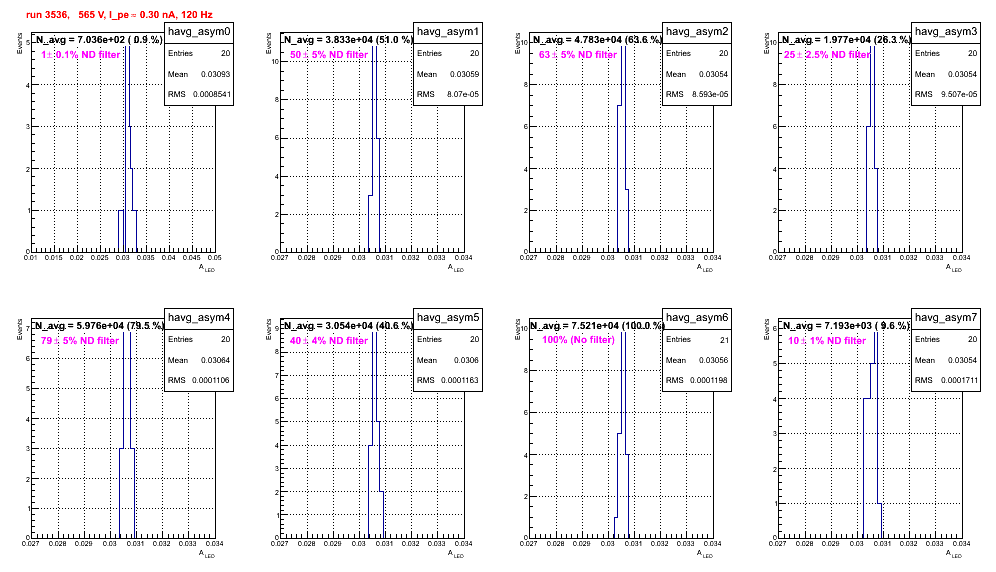Click Mean value 0.03059 in havg_asym1

click(464, 74)
